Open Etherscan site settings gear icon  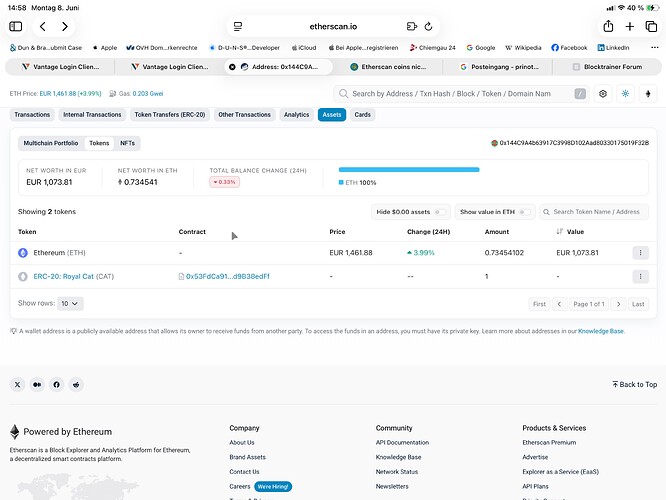click(x=603, y=93)
